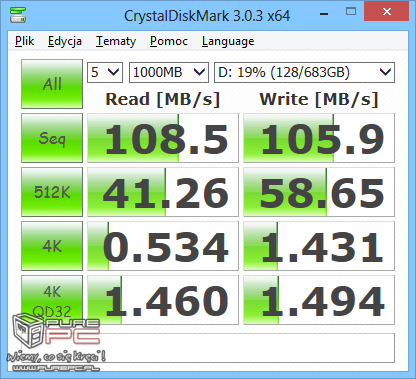Screen dimensions: 416x379
Task: Start the 512K random test
Action: click(52, 192)
